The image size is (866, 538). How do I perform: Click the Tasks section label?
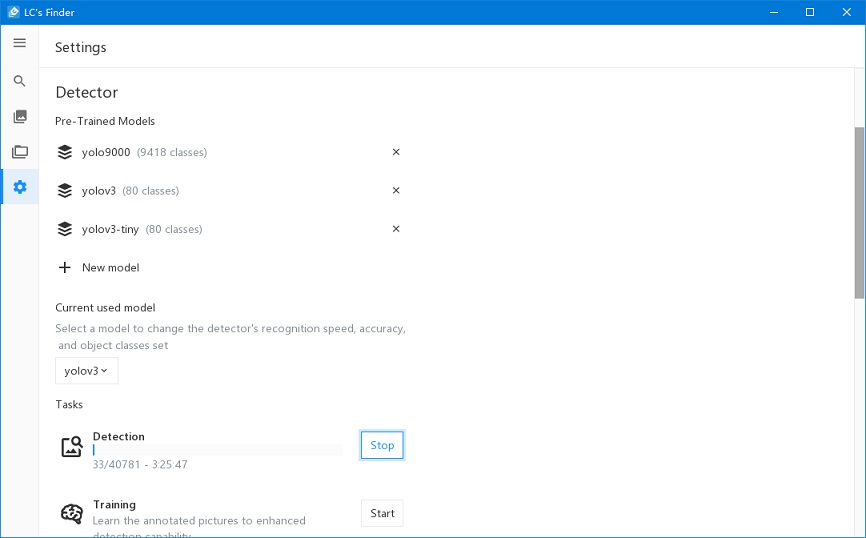(69, 404)
